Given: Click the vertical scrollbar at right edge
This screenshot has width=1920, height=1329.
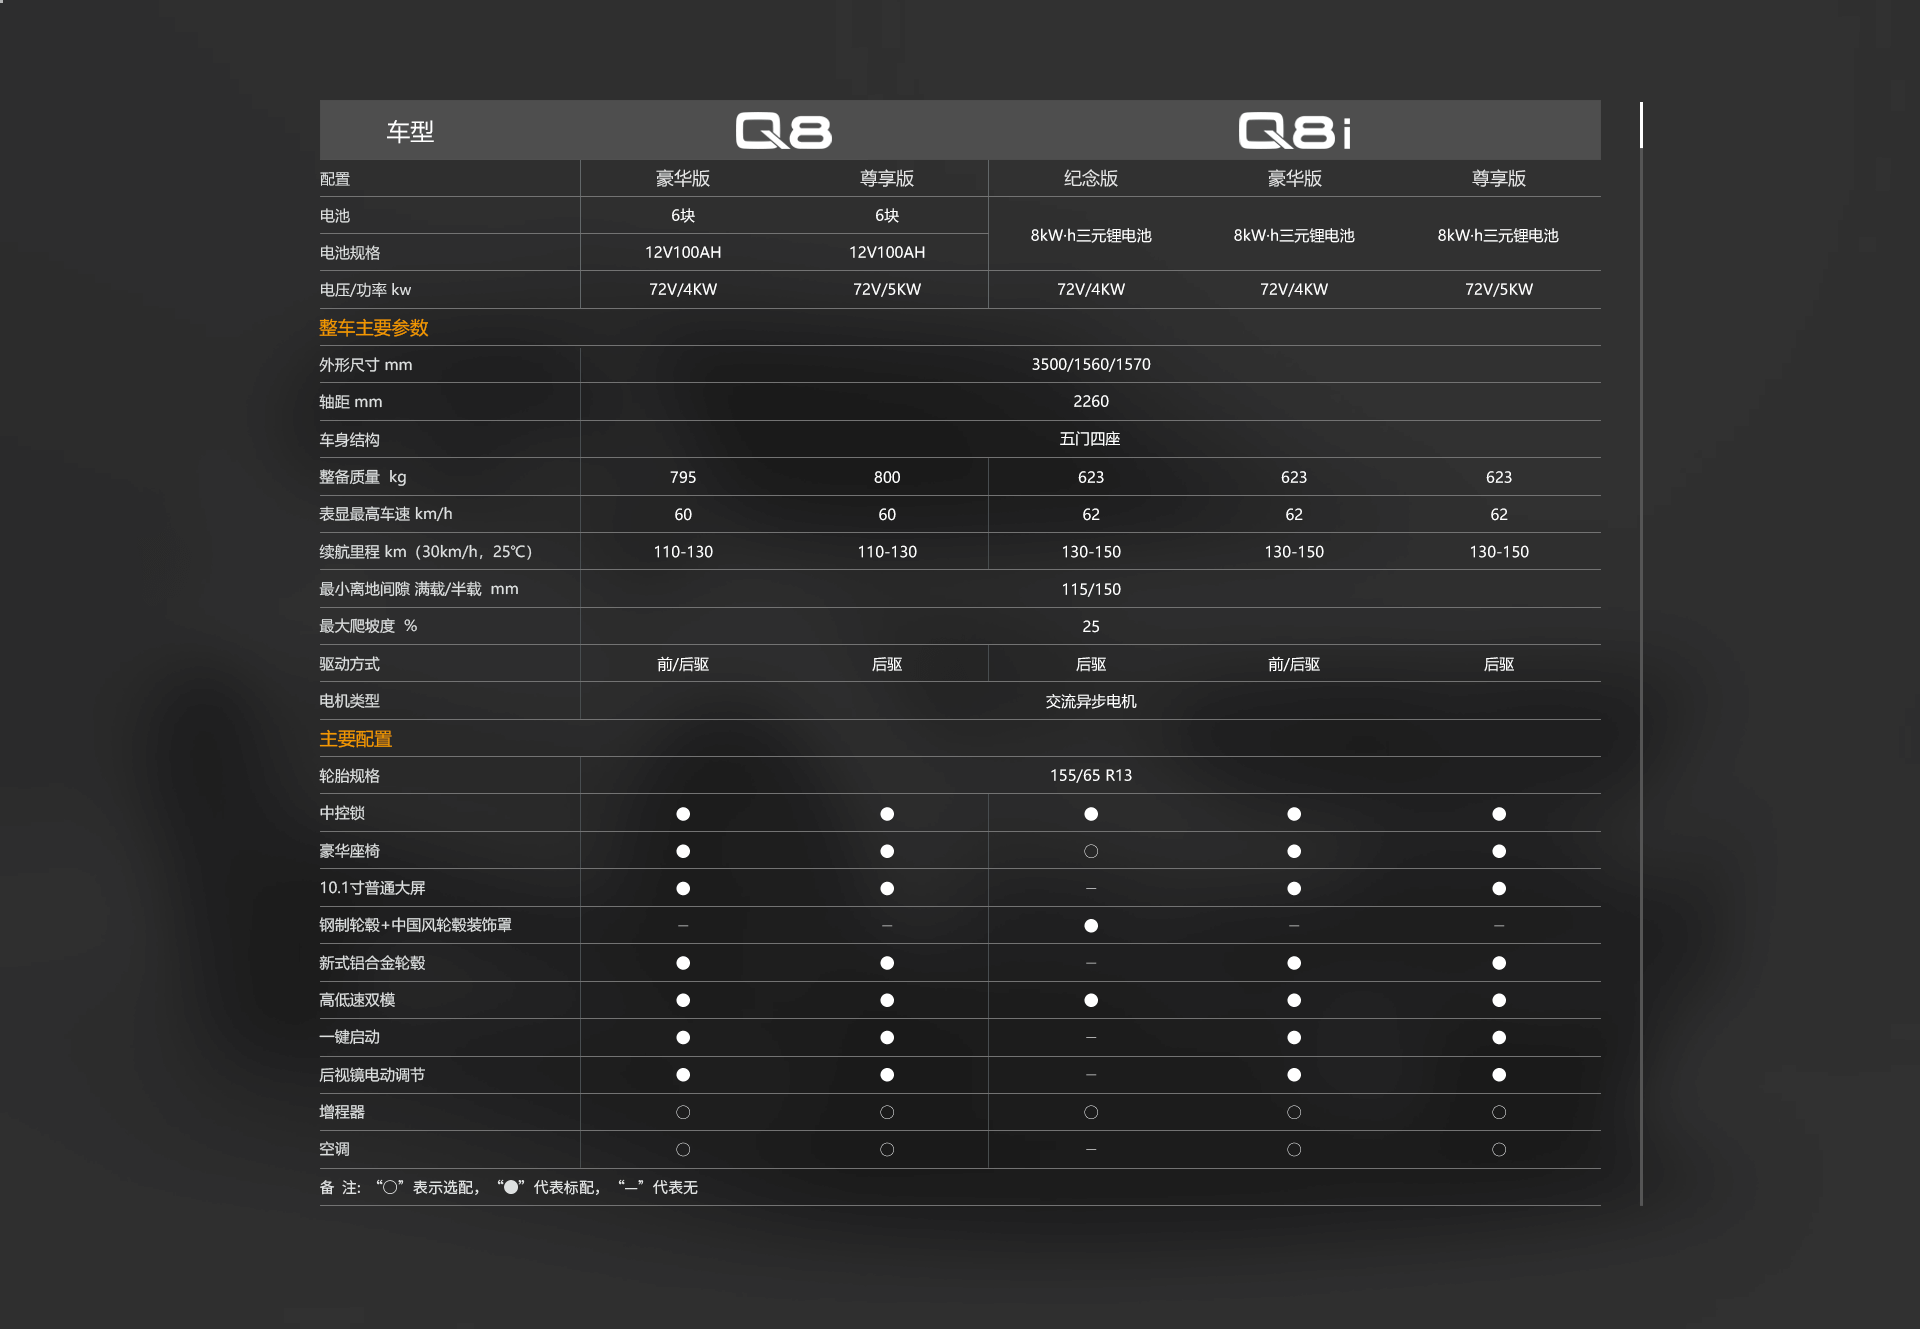Looking at the screenshot, I should [1641, 653].
